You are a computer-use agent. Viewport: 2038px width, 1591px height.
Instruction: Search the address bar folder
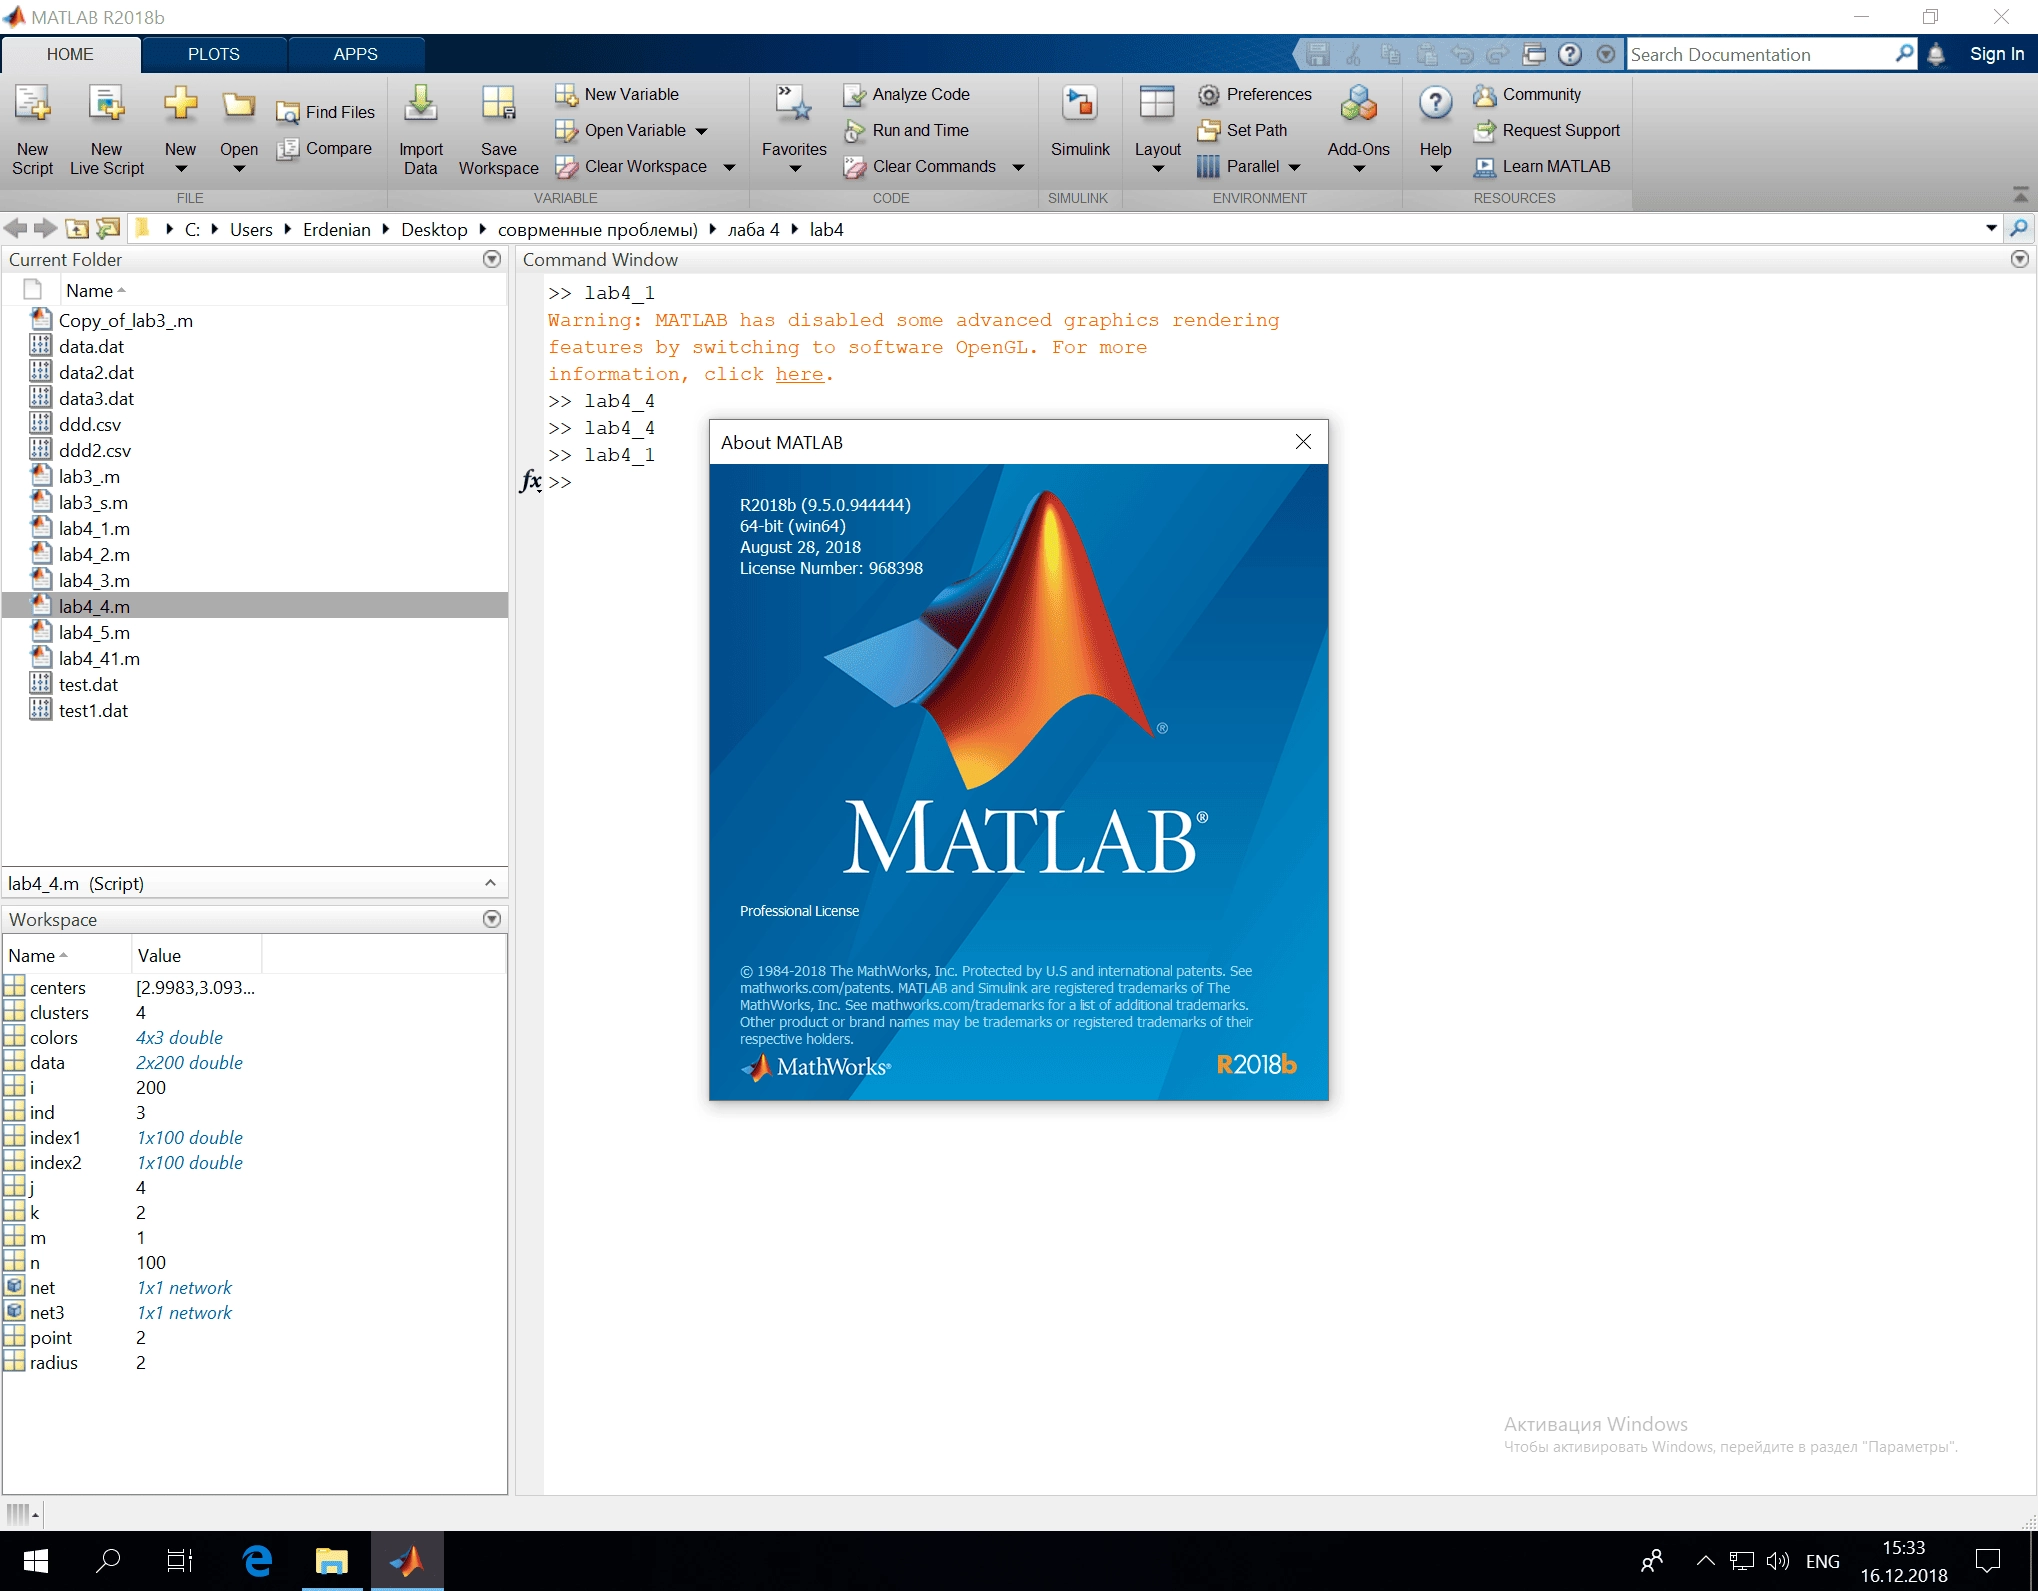coord(2019,229)
